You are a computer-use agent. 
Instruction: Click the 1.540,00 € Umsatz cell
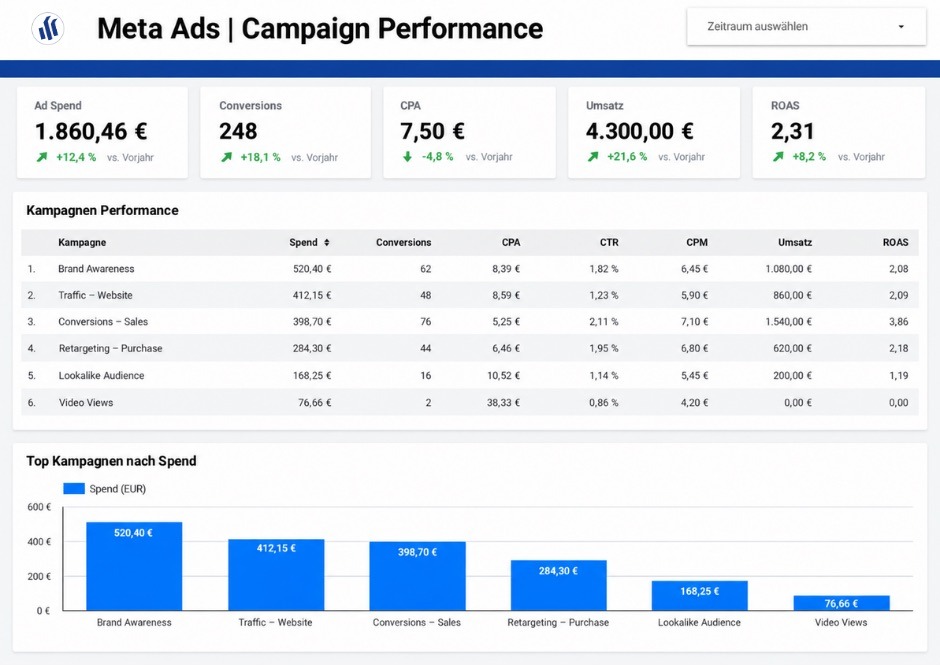click(788, 322)
